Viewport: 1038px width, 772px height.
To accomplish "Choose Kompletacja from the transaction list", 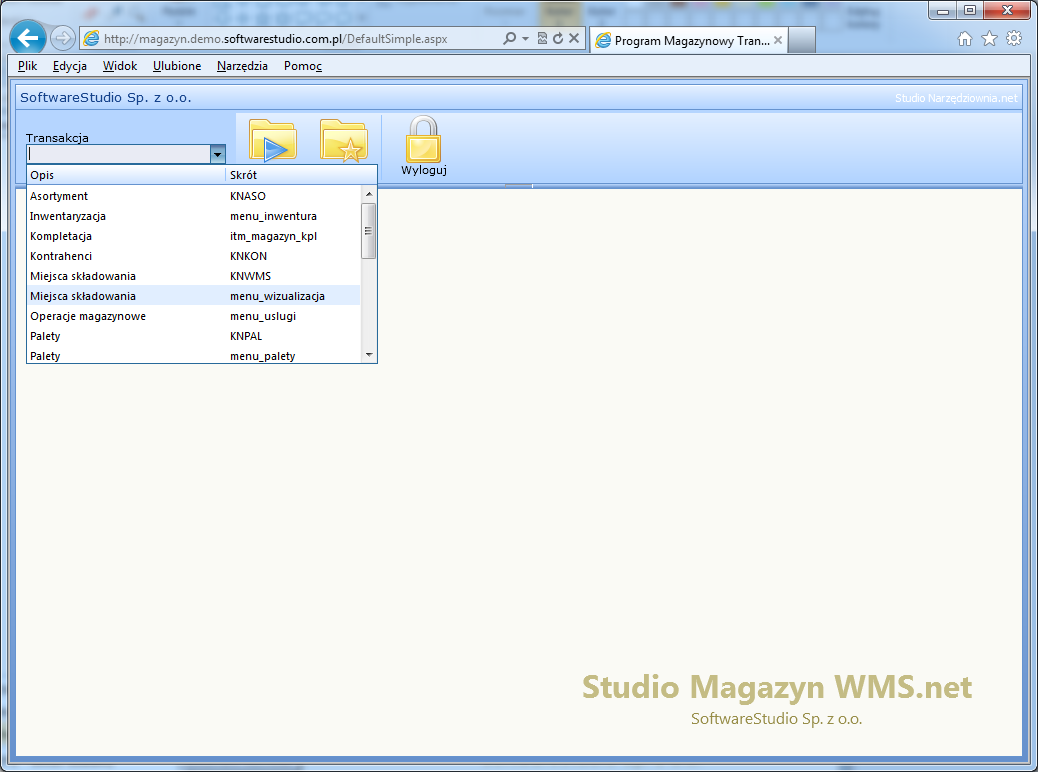I will tap(194, 236).
